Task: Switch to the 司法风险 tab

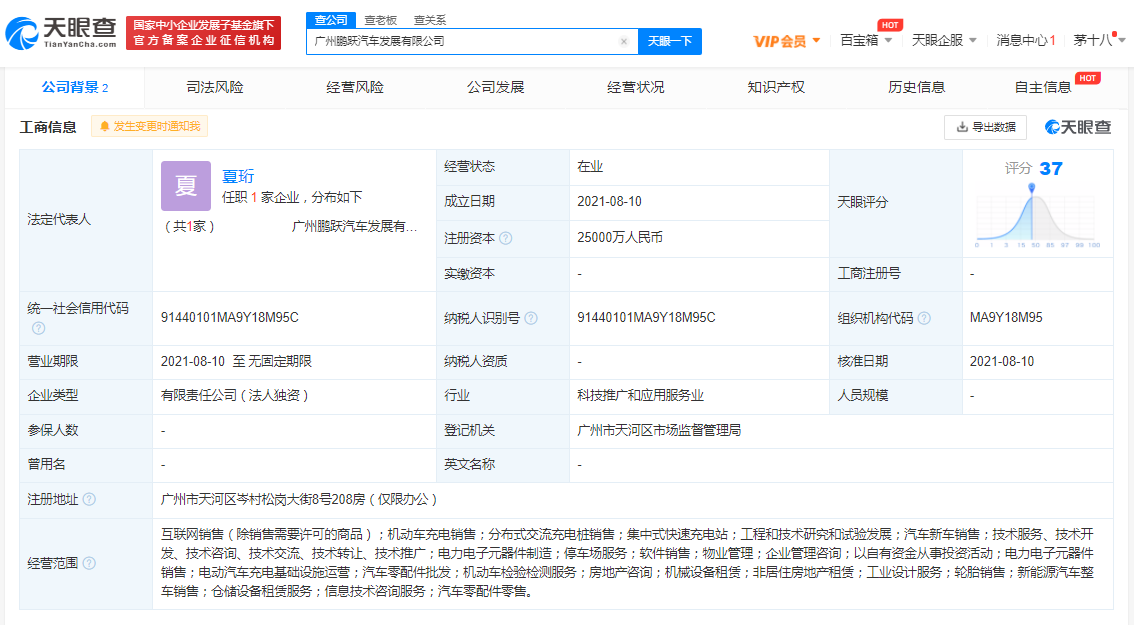Action: 215,87
